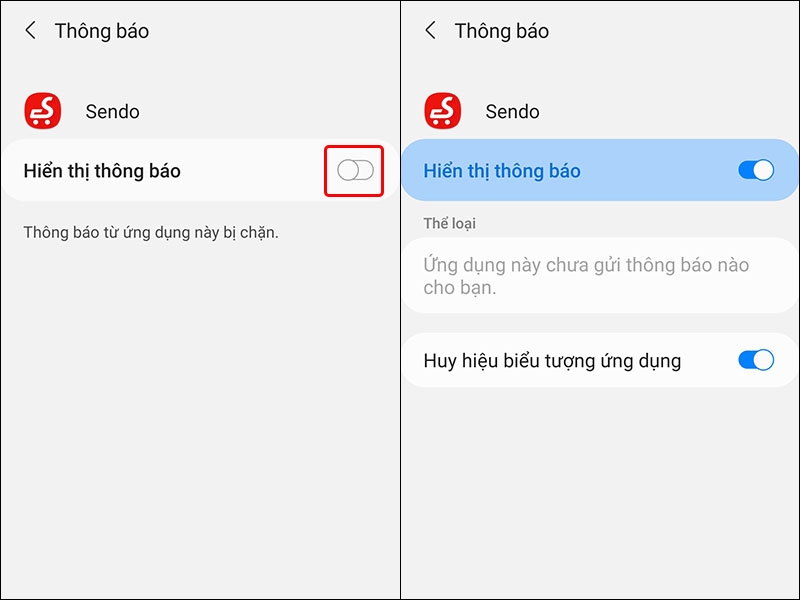Select the Thông báo header on the left screen
The image size is (800, 600).
tap(101, 30)
